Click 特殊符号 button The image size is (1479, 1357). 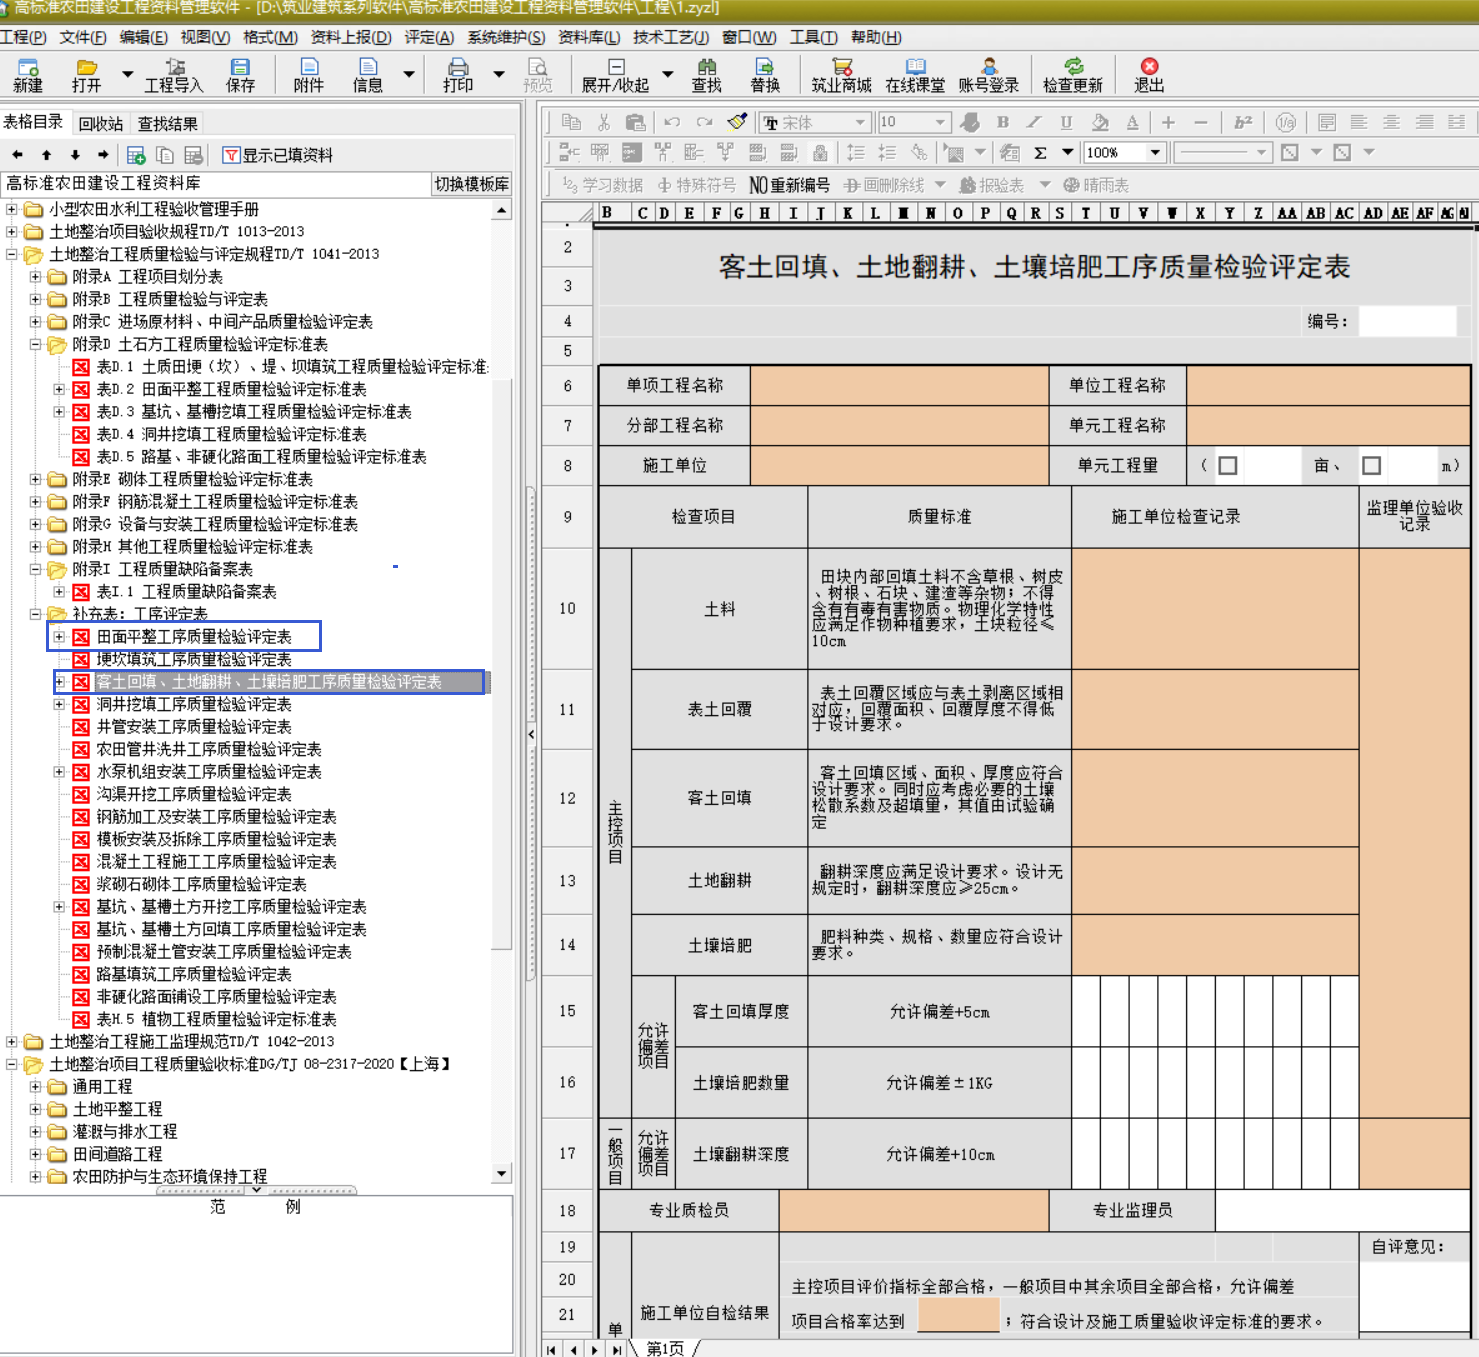point(696,185)
